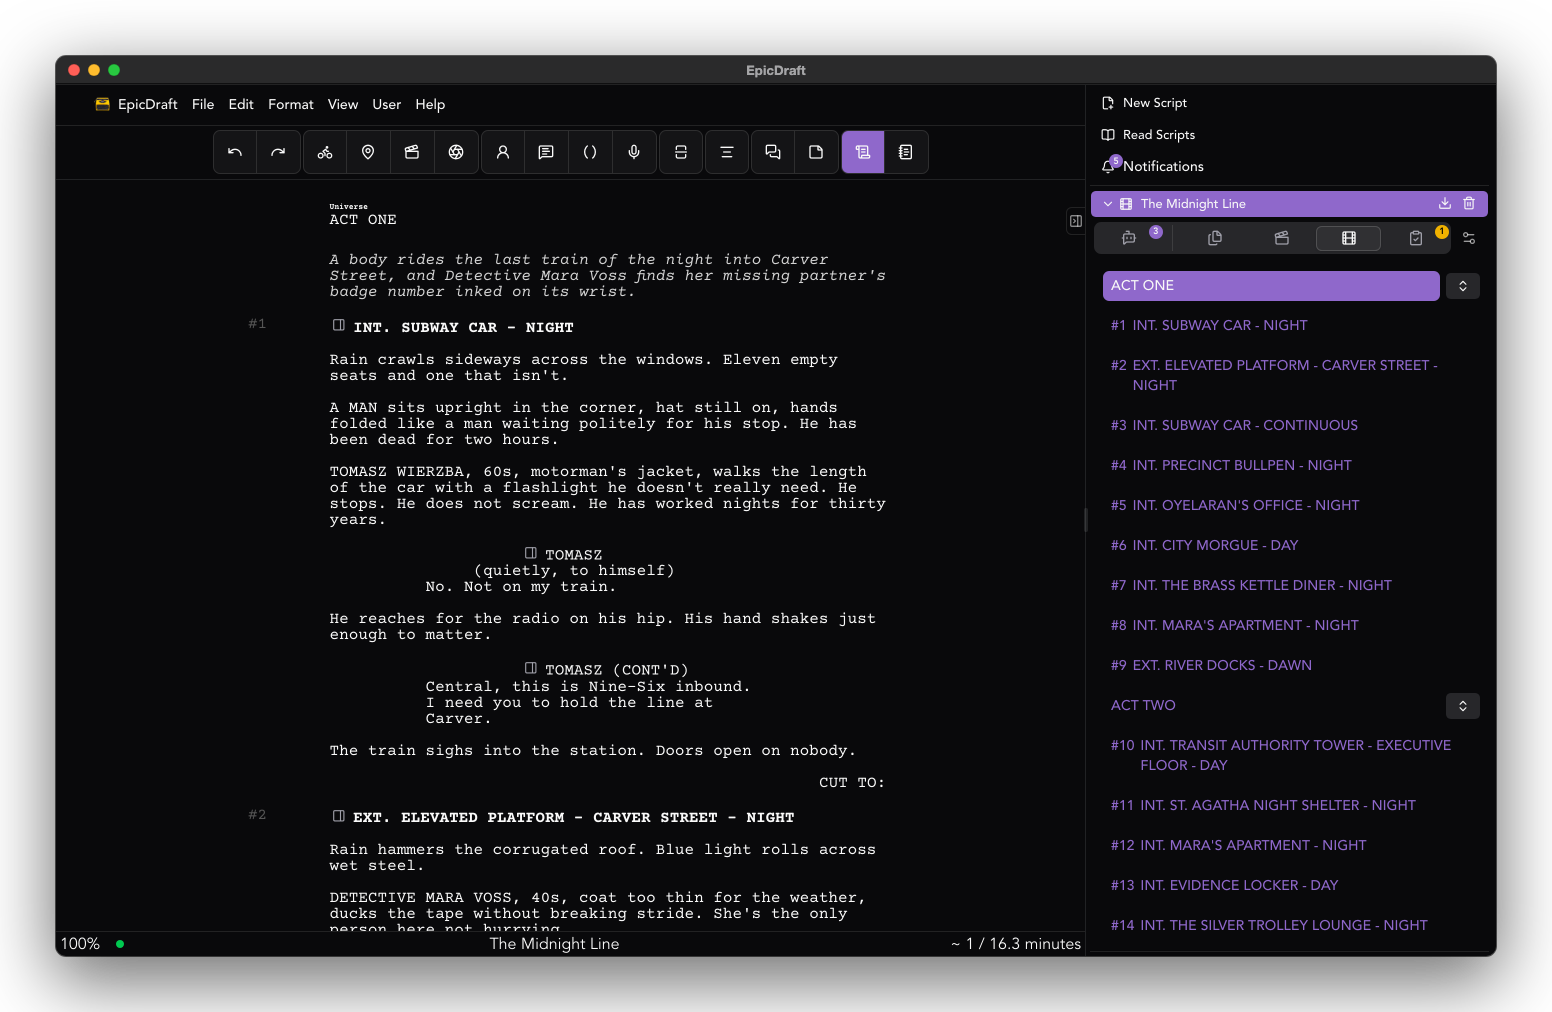Select the clapperboard scene heading toolbar icon

coord(412,152)
